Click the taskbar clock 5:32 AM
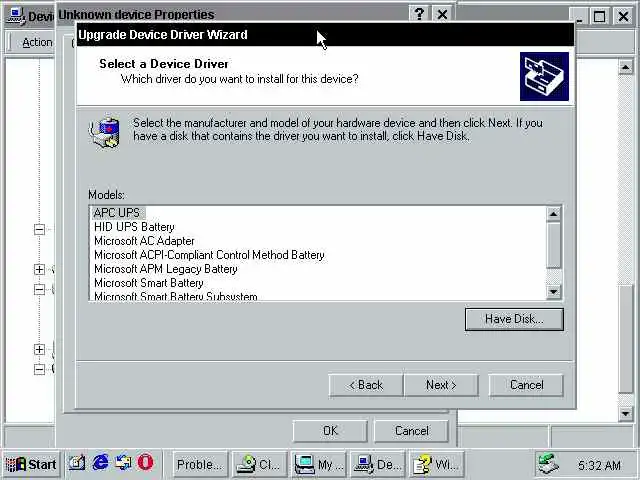Viewport: 640px width, 480px height. point(599,465)
